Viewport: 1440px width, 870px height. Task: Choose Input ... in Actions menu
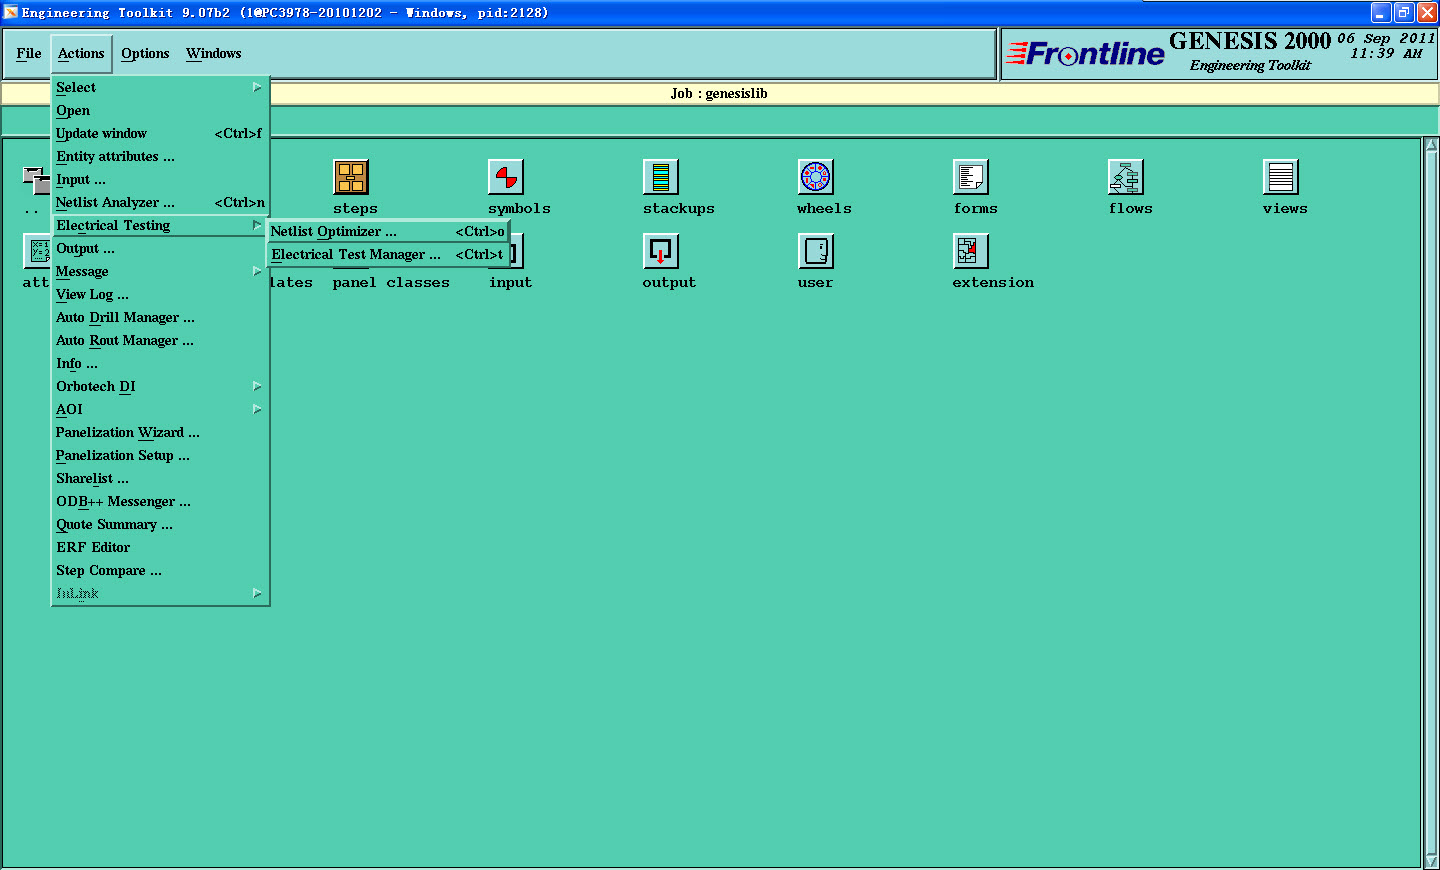click(160, 179)
